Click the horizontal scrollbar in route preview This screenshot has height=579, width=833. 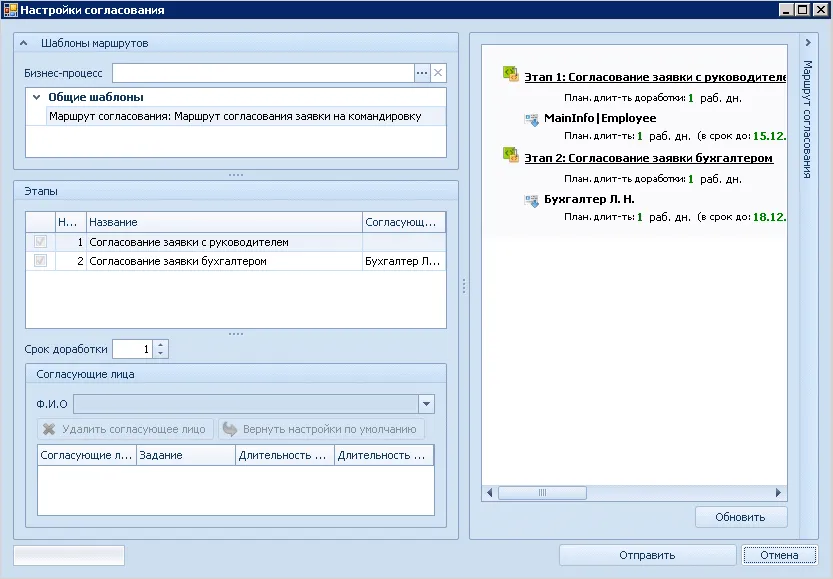coord(542,493)
